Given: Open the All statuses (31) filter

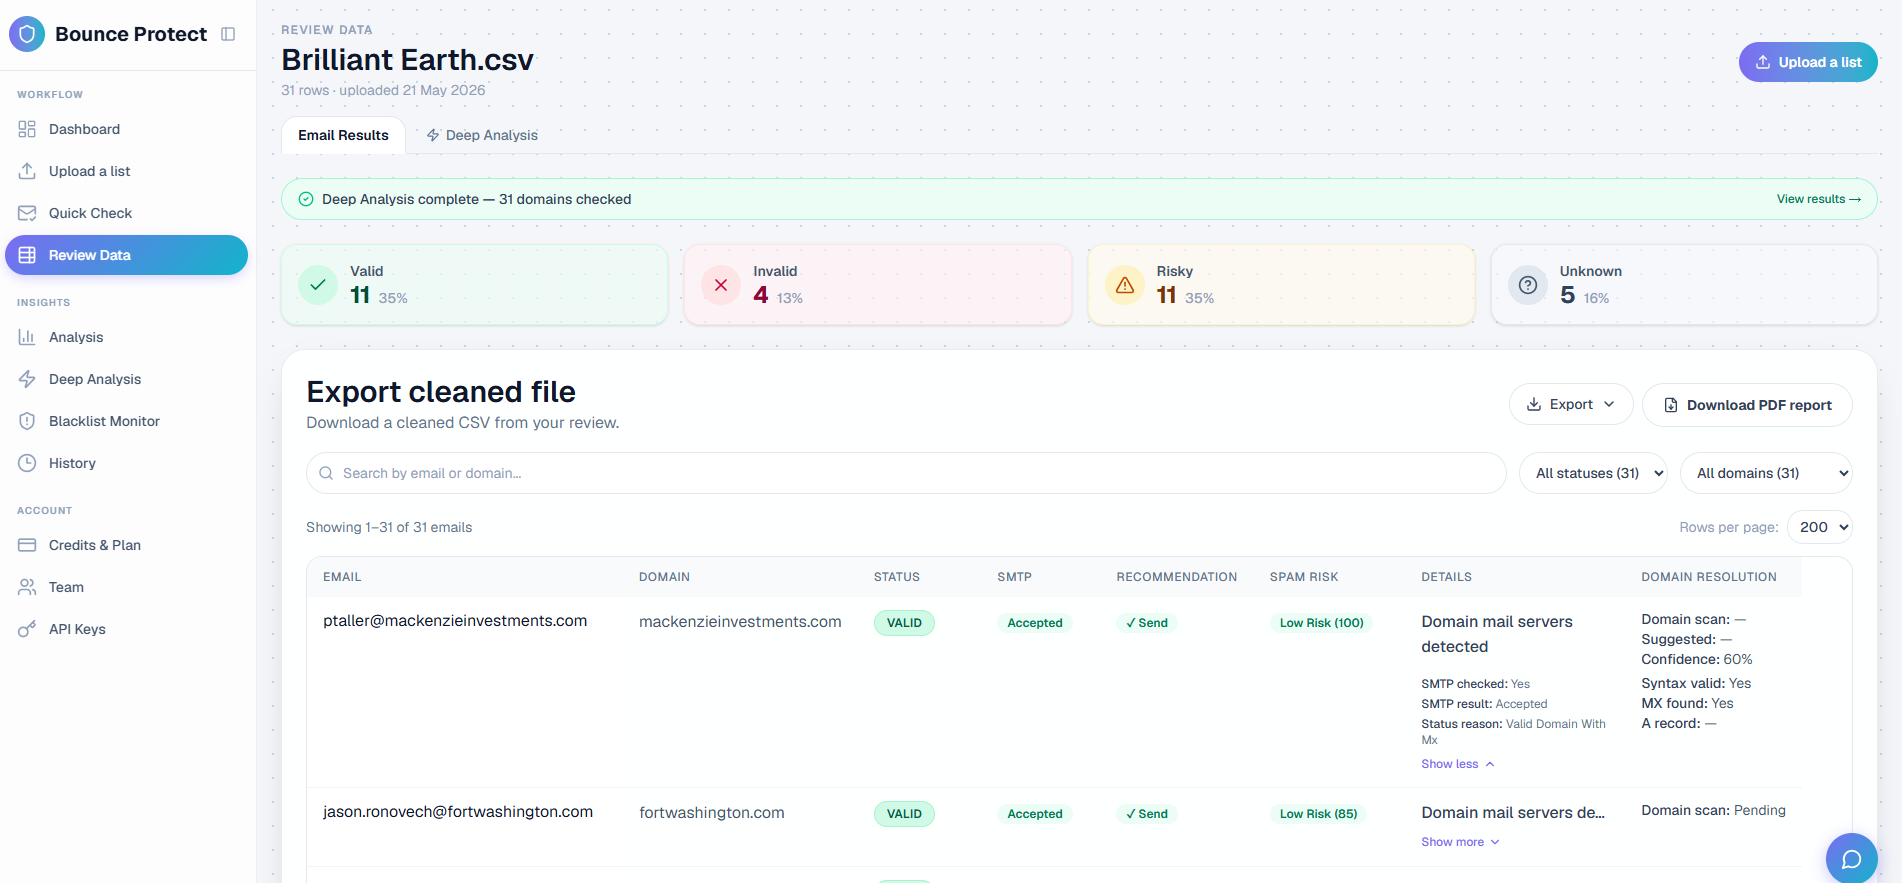Looking at the screenshot, I should (x=1593, y=473).
